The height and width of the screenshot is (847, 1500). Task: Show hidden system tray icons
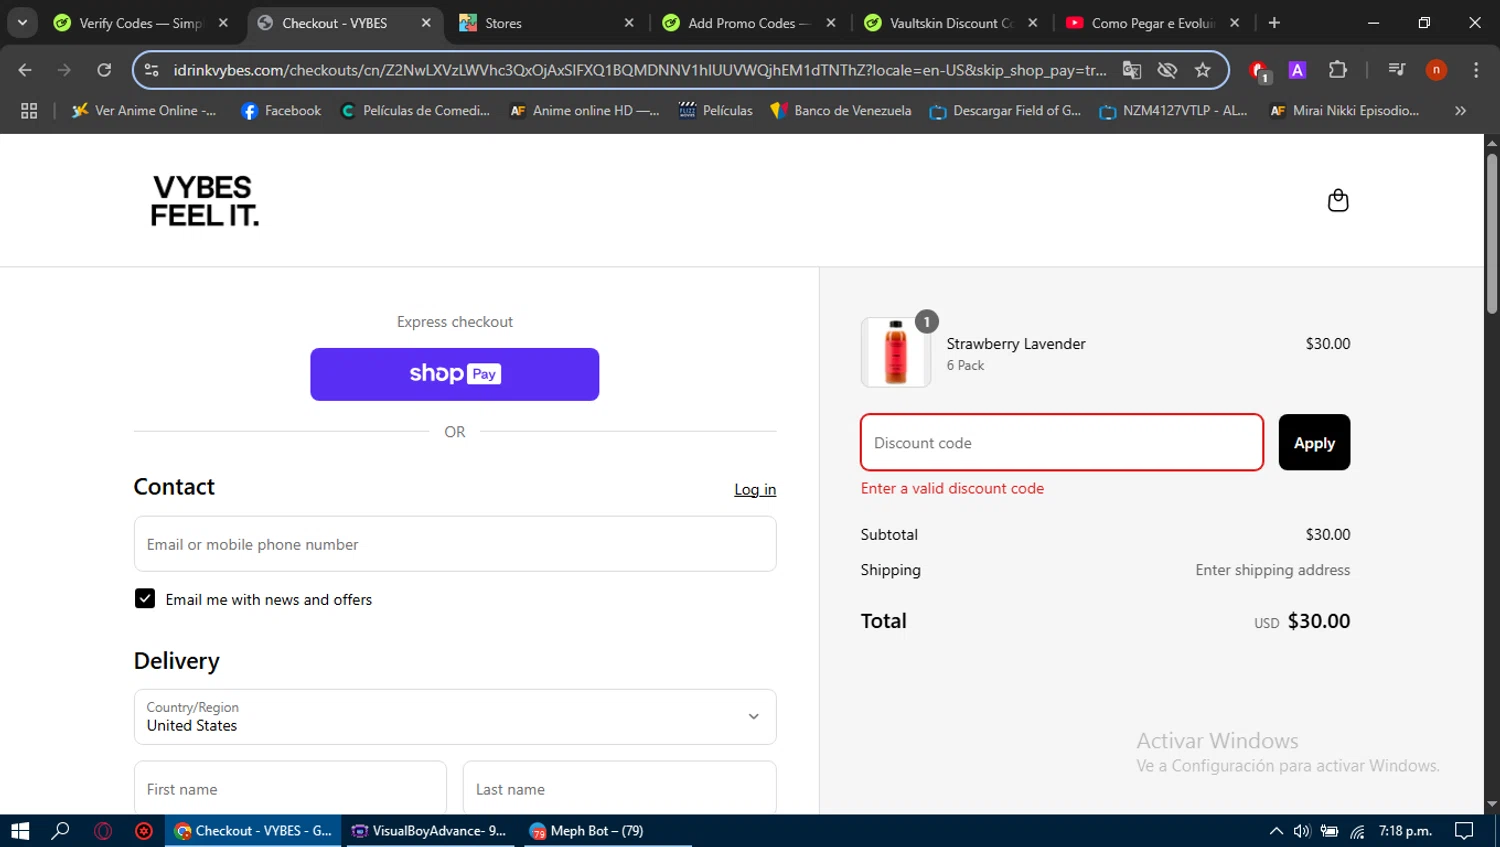point(1276,831)
